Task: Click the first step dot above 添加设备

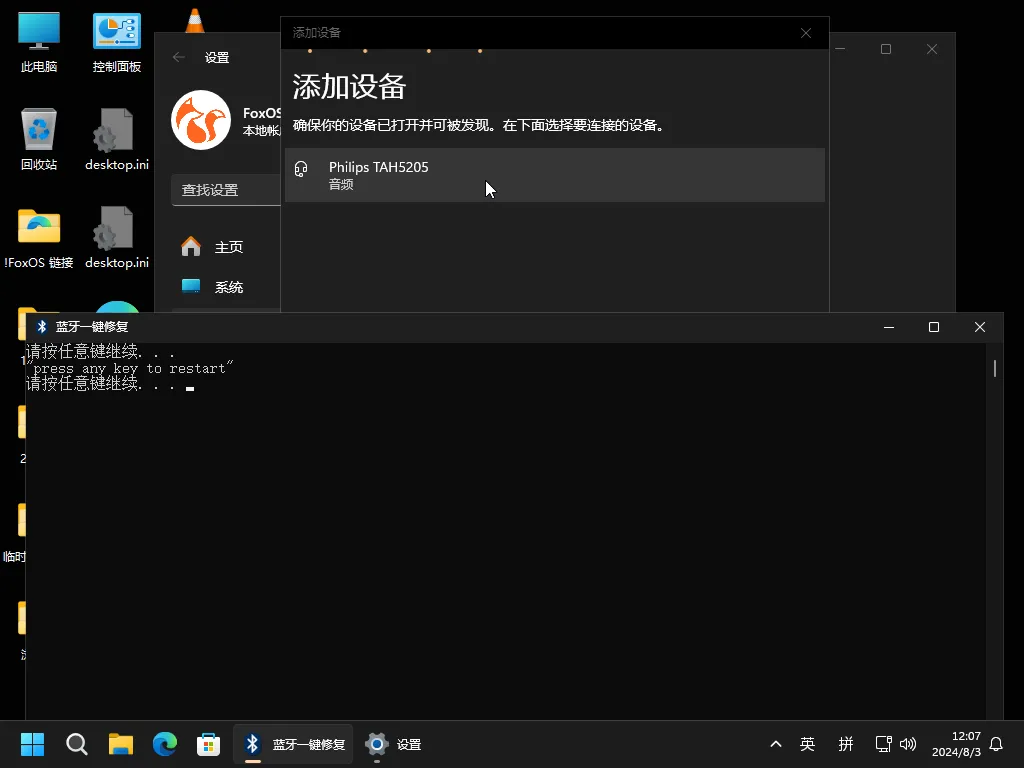Action: pyautogui.click(x=310, y=49)
